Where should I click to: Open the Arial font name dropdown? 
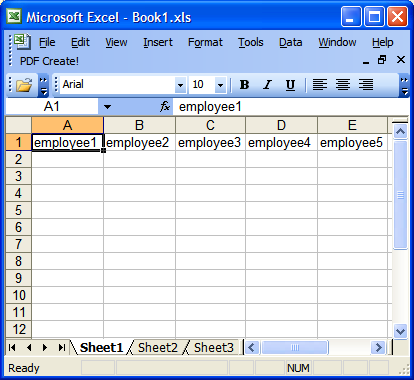(x=180, y=85)
